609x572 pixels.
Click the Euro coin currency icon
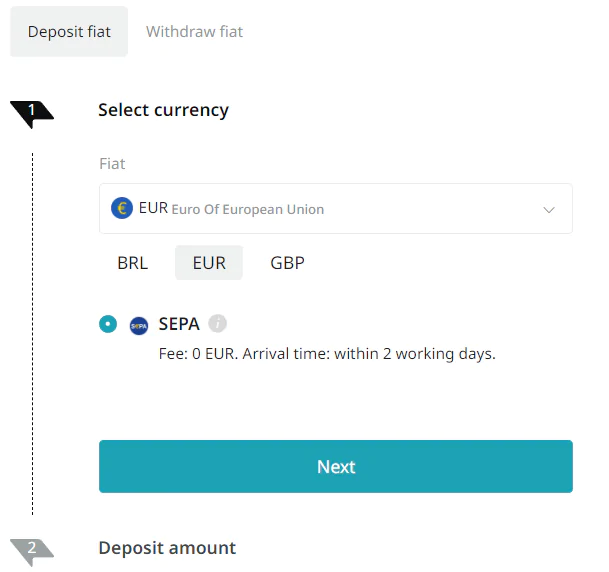pyautogui.click(x=122, y=208)
